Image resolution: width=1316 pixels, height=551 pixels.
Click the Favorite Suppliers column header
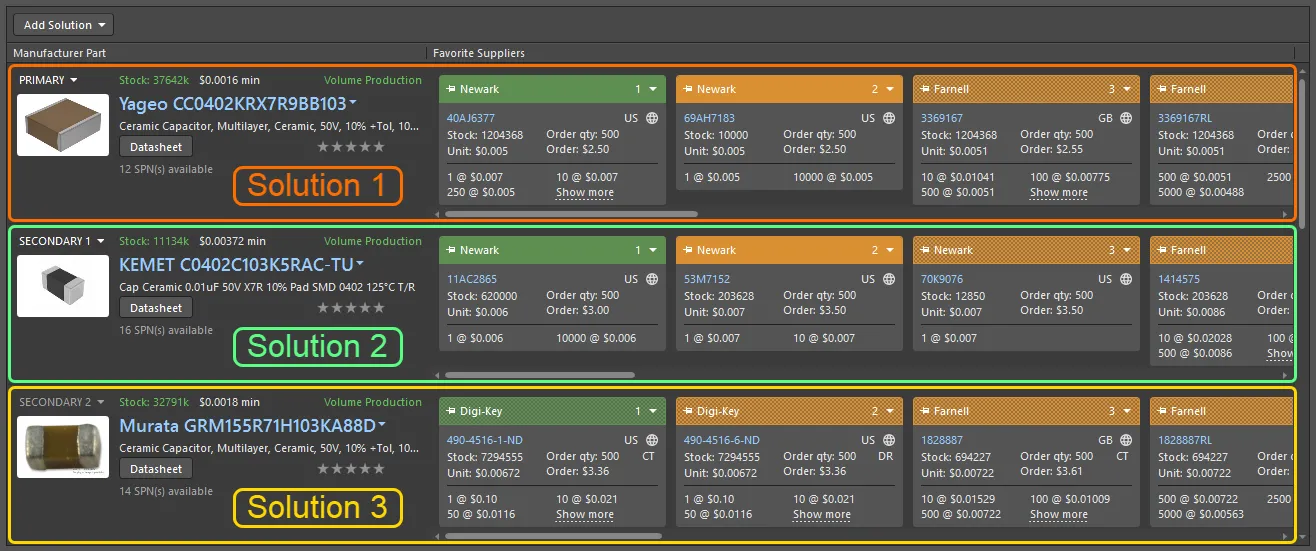(x=479, y=53)
